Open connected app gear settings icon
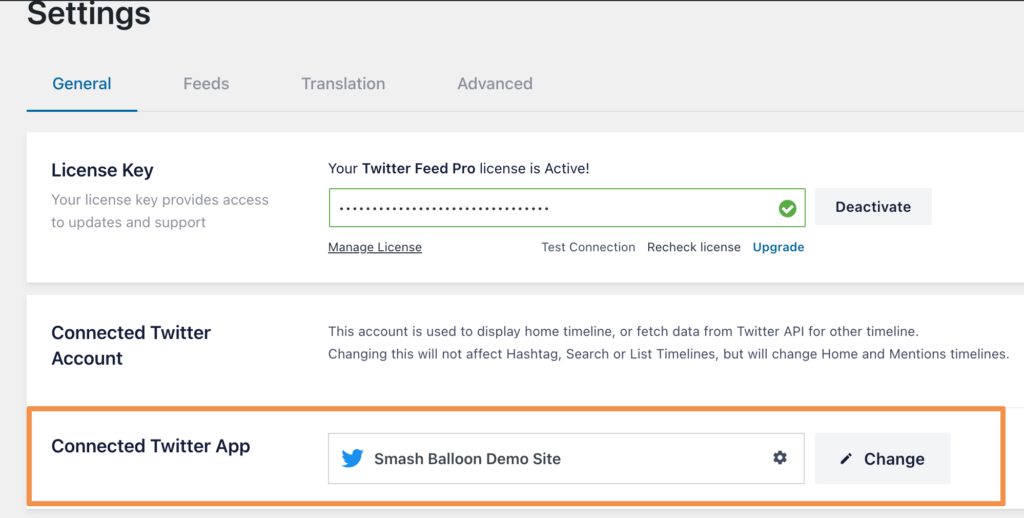This screenshot has height=518, width=1024. [780, 458]
